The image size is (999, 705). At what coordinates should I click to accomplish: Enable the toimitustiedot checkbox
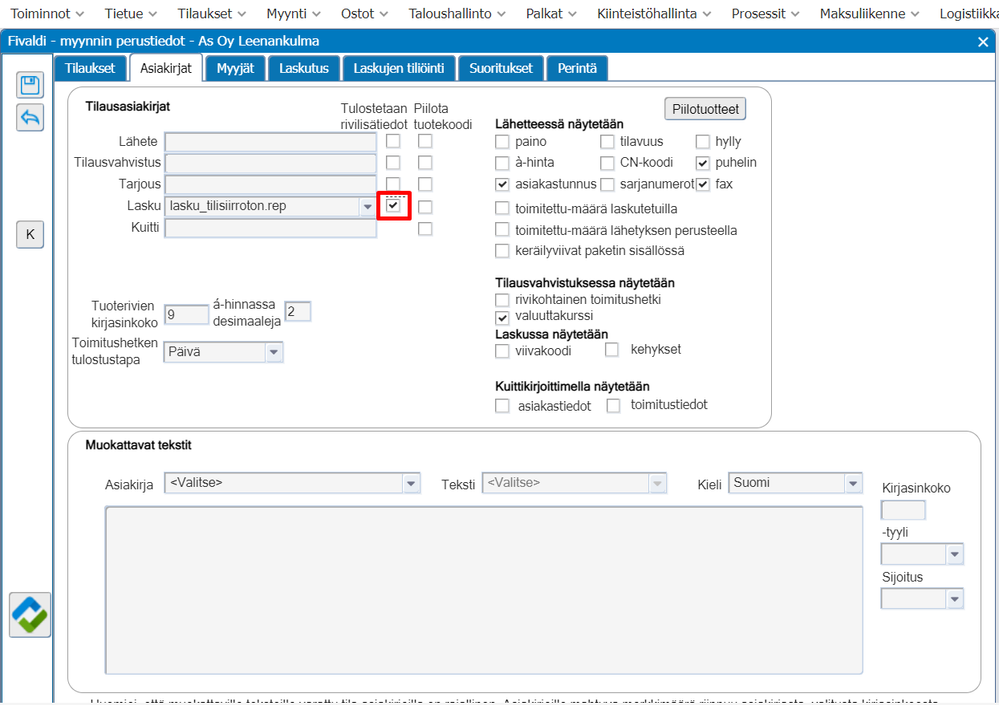pyautogui.click(x=613, y=406)
